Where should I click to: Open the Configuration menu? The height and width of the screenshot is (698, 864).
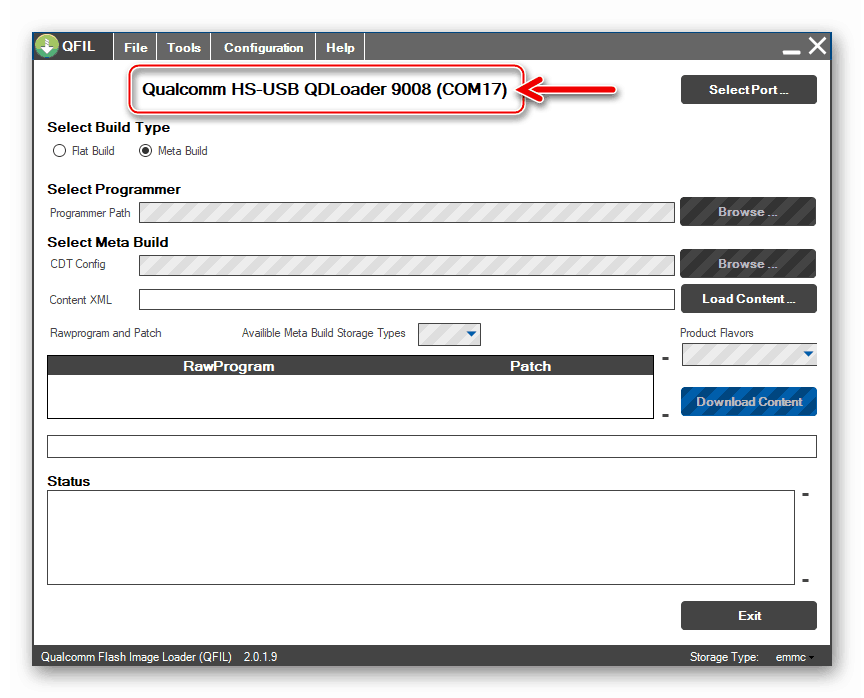(263, 47)
